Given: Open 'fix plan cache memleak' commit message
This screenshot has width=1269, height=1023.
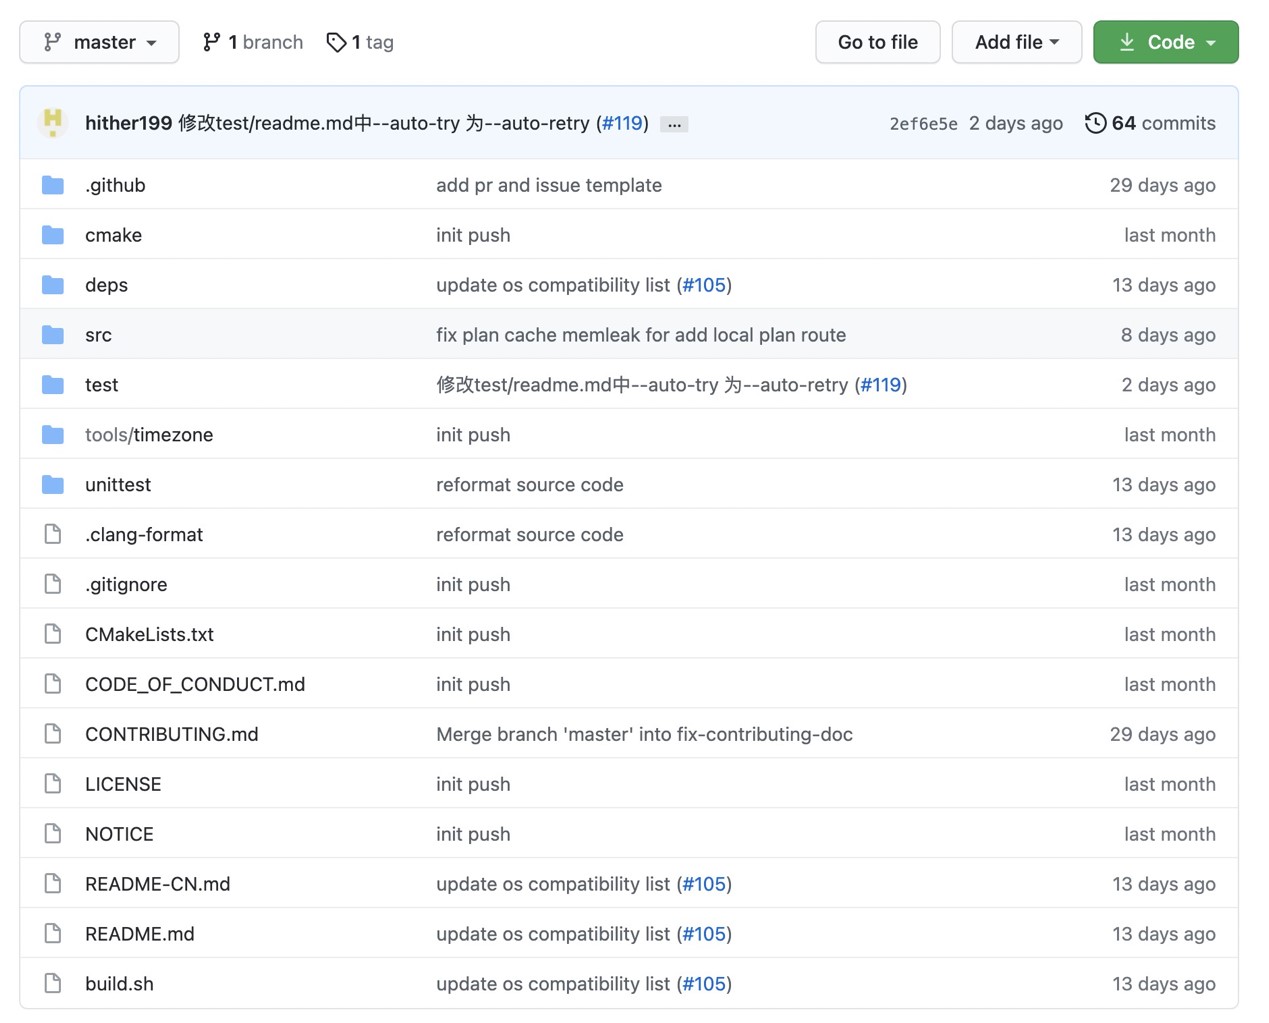Looking at the screenshot, I should (640, 335).
